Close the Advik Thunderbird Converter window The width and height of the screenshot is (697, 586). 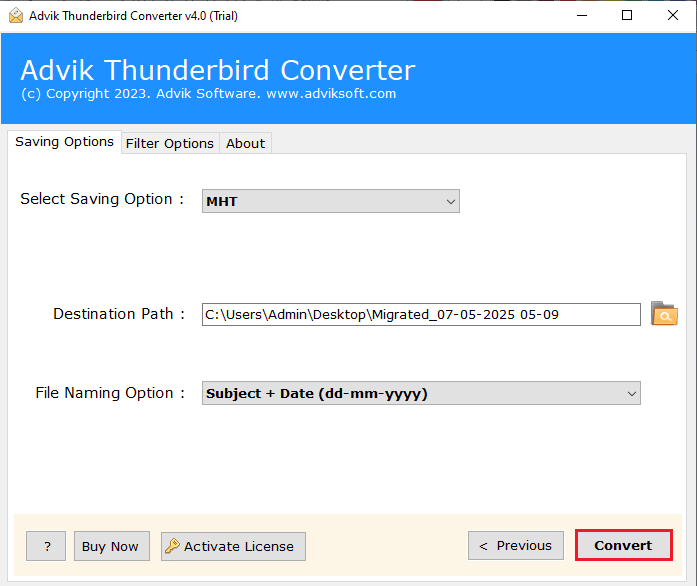[x=673, y=16]
